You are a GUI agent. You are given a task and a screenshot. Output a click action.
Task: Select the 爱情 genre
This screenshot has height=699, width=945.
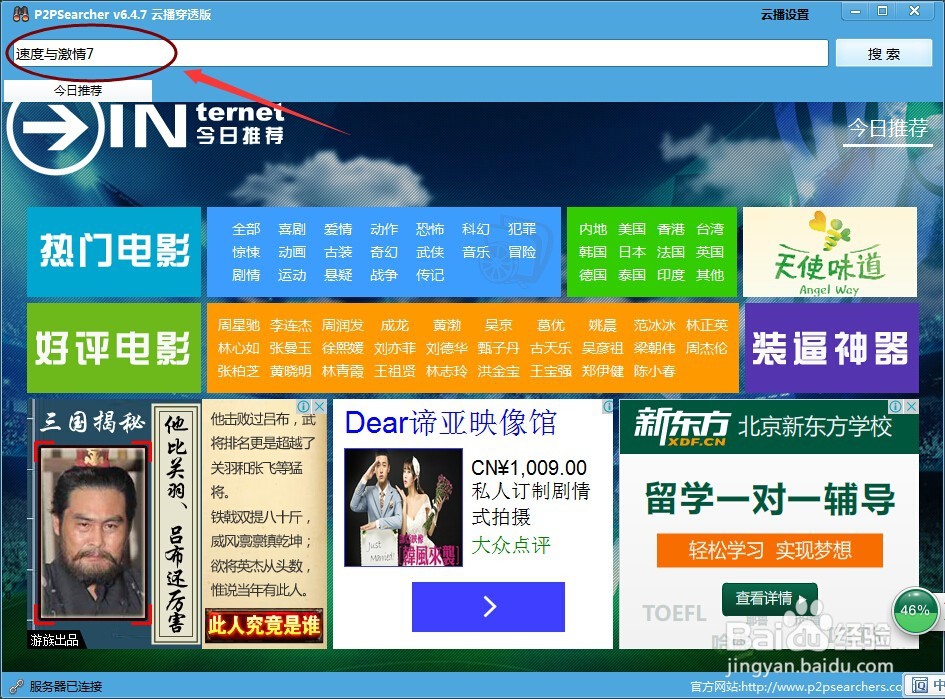click(x=338, y=229)
